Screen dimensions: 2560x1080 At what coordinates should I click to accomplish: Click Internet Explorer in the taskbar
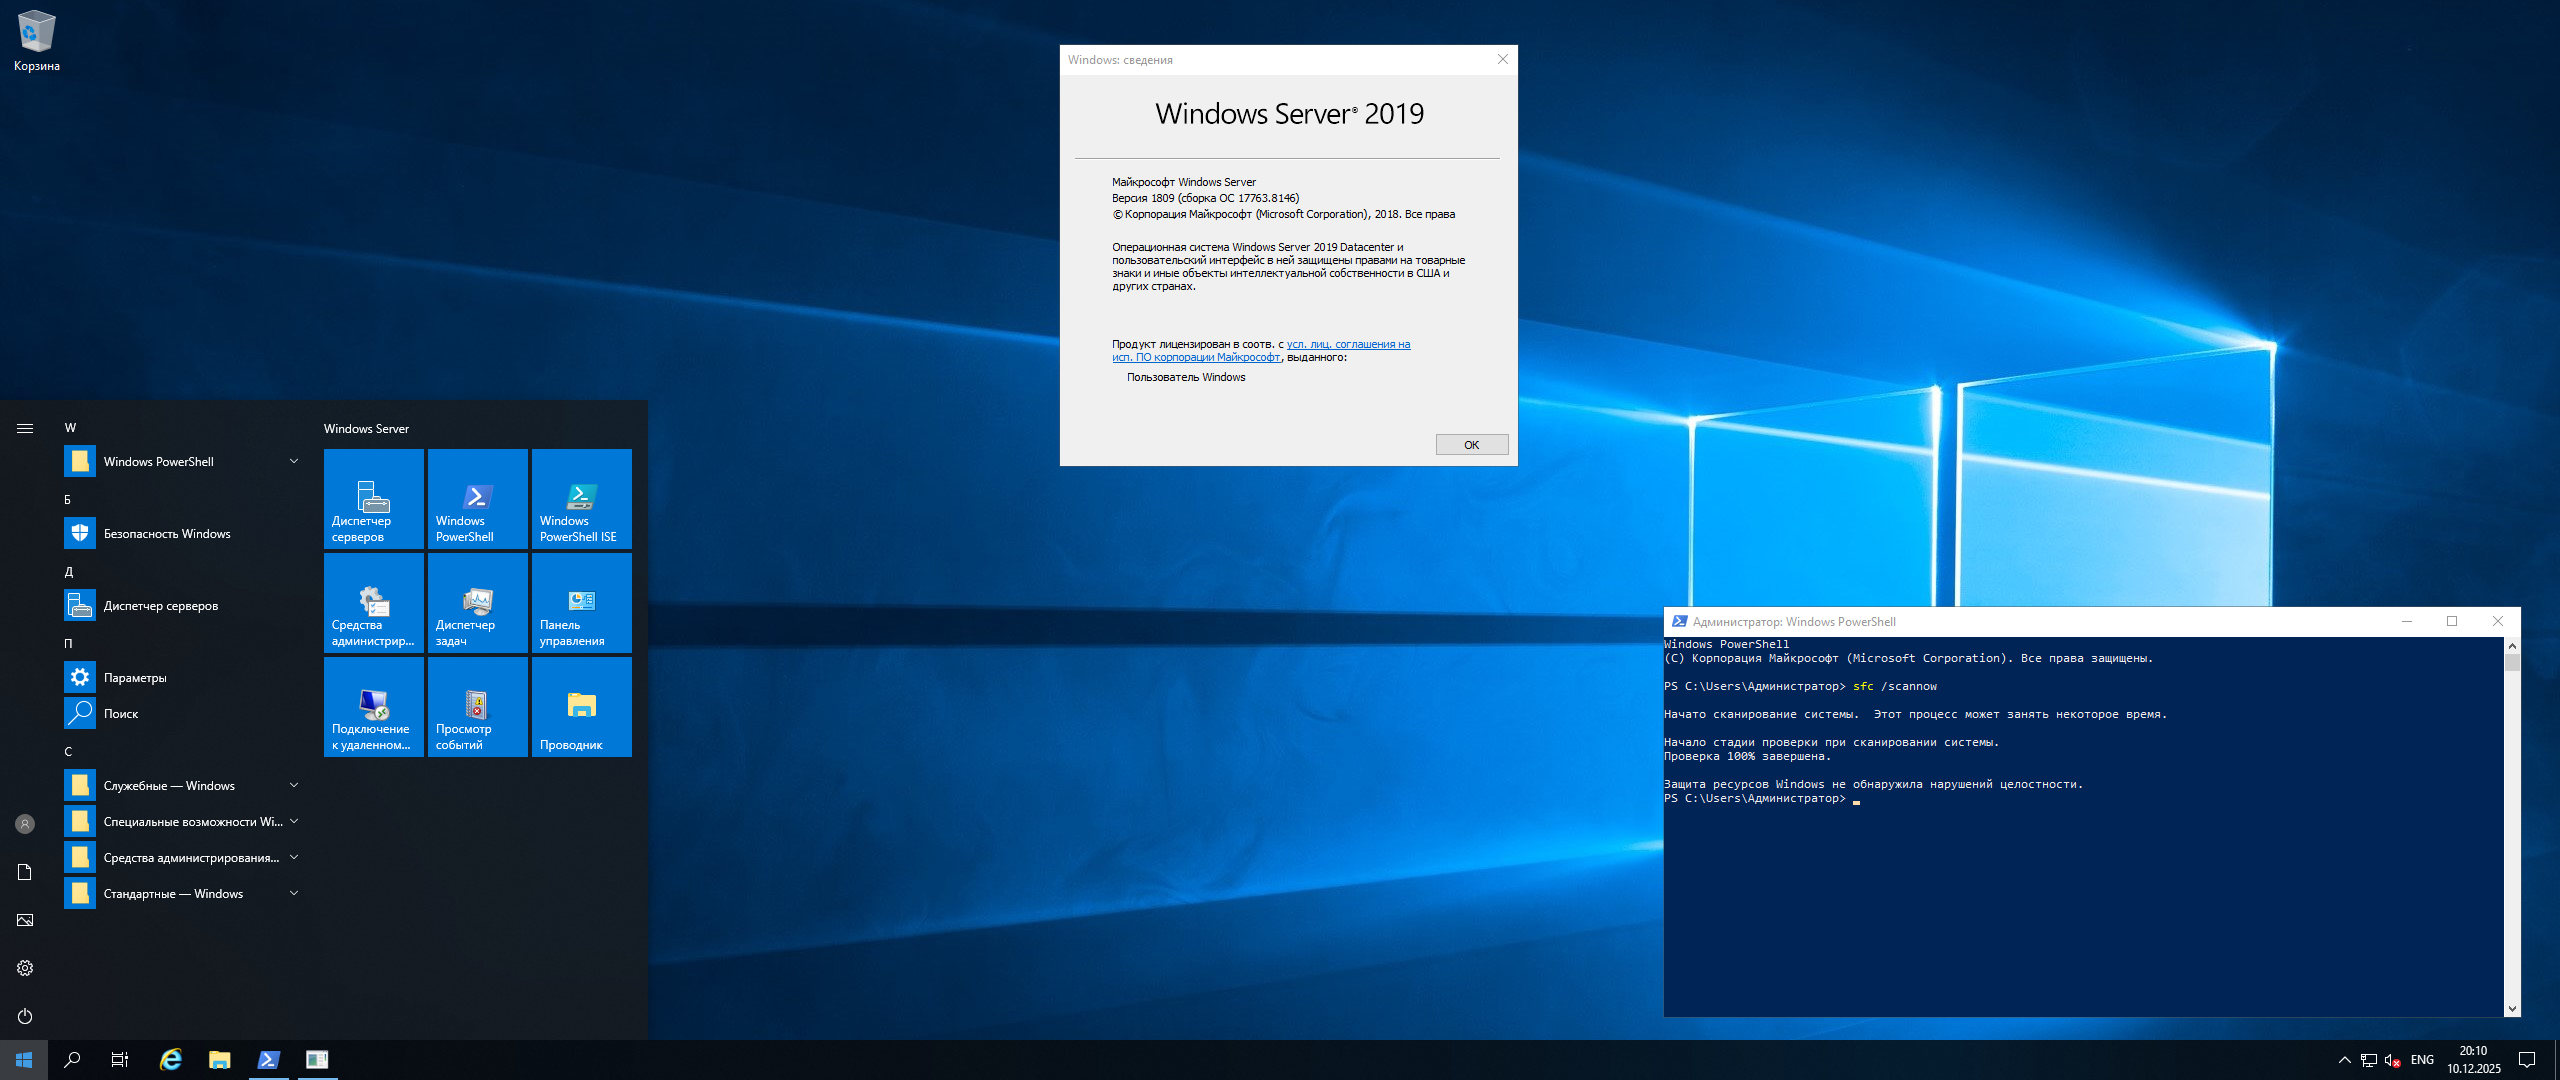coord(171,1060)
